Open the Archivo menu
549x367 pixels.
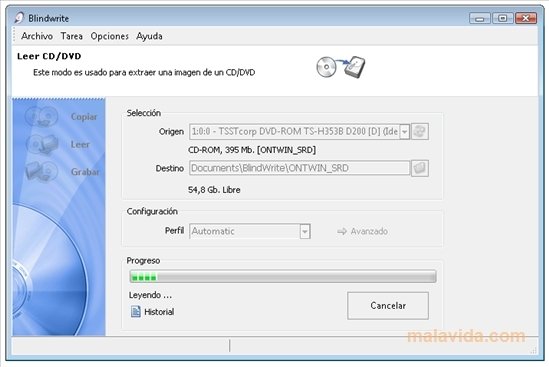[x=37, y=36]
